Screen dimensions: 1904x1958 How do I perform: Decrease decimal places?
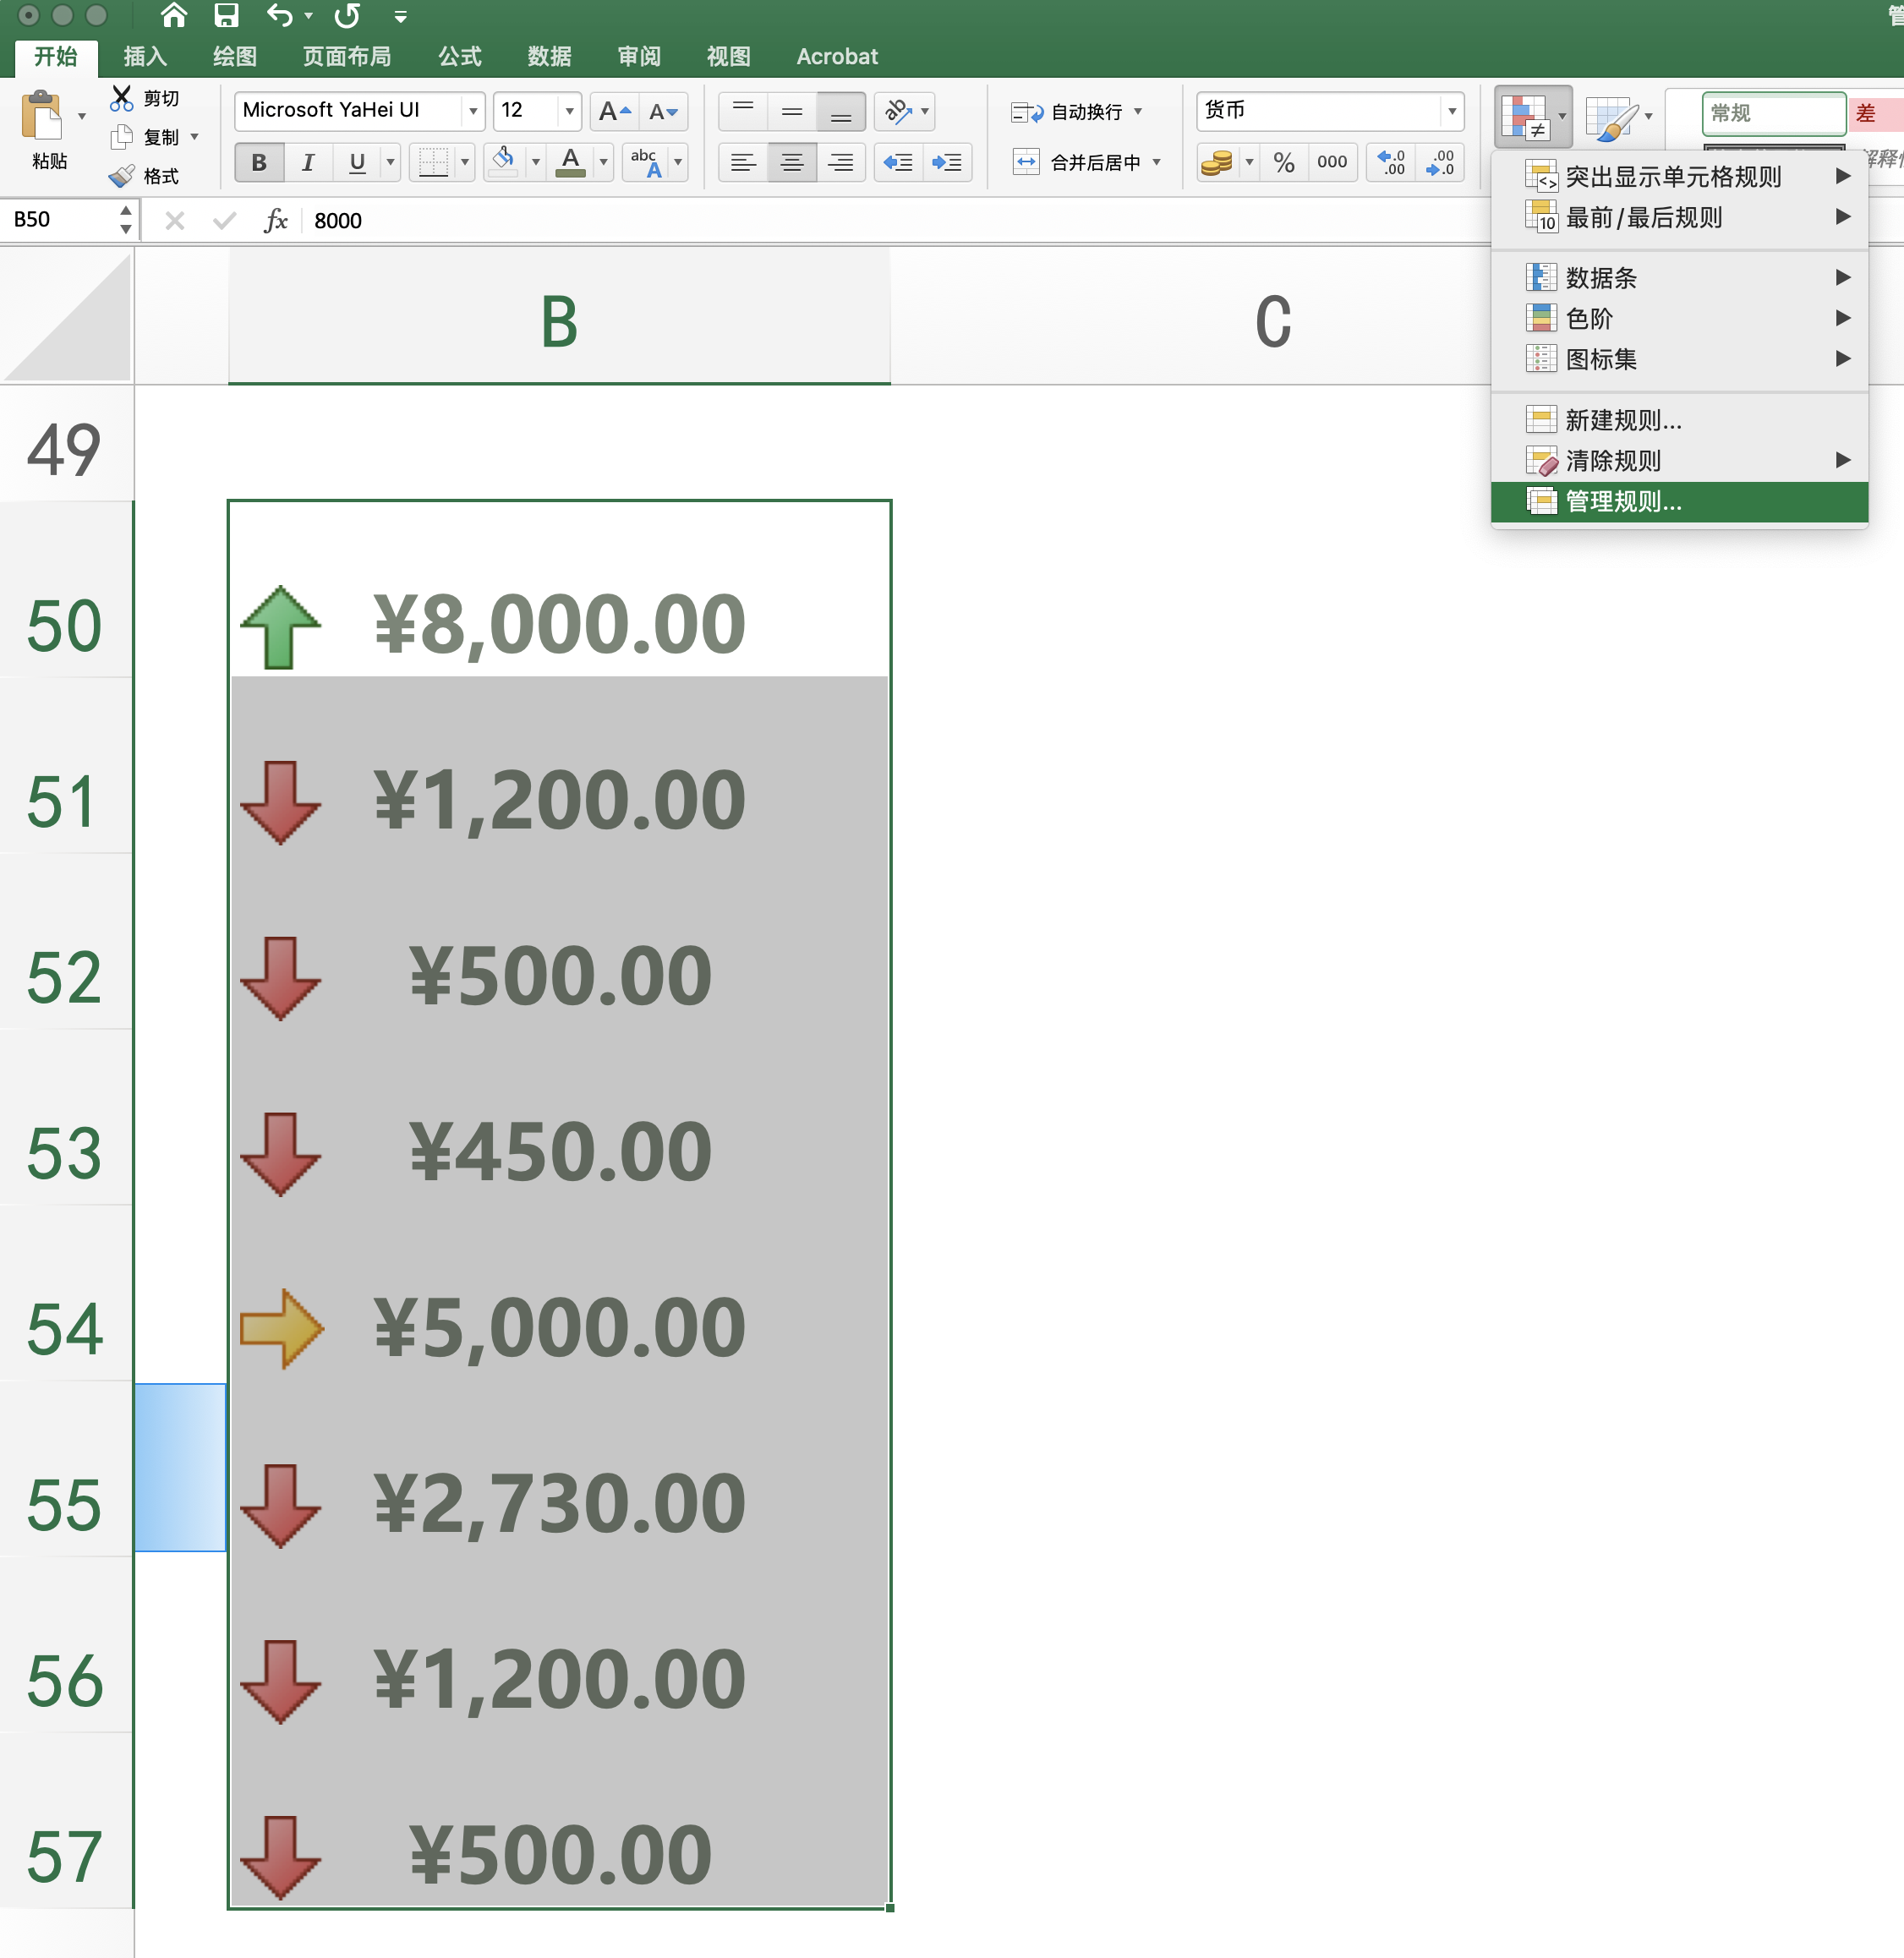tap(1440, 162)
